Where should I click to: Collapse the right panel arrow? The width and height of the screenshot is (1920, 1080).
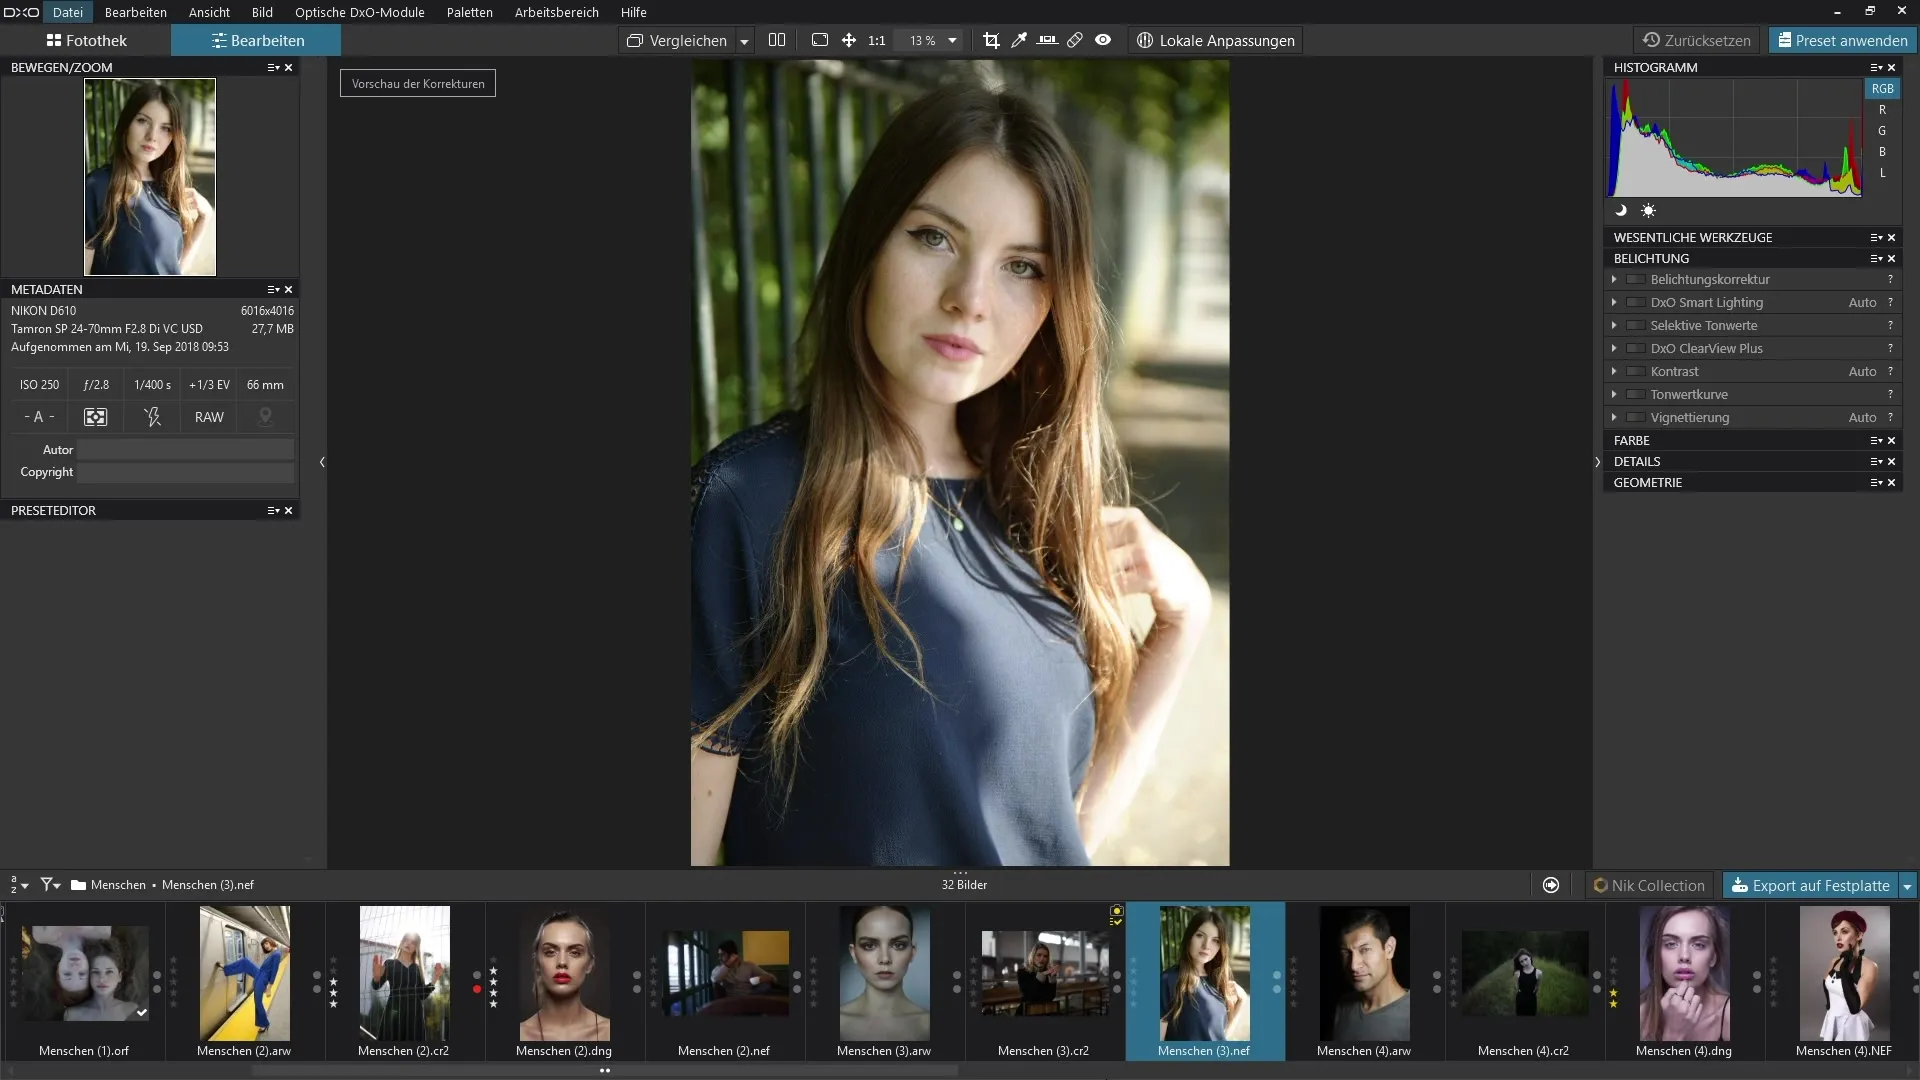[1597, 462]
